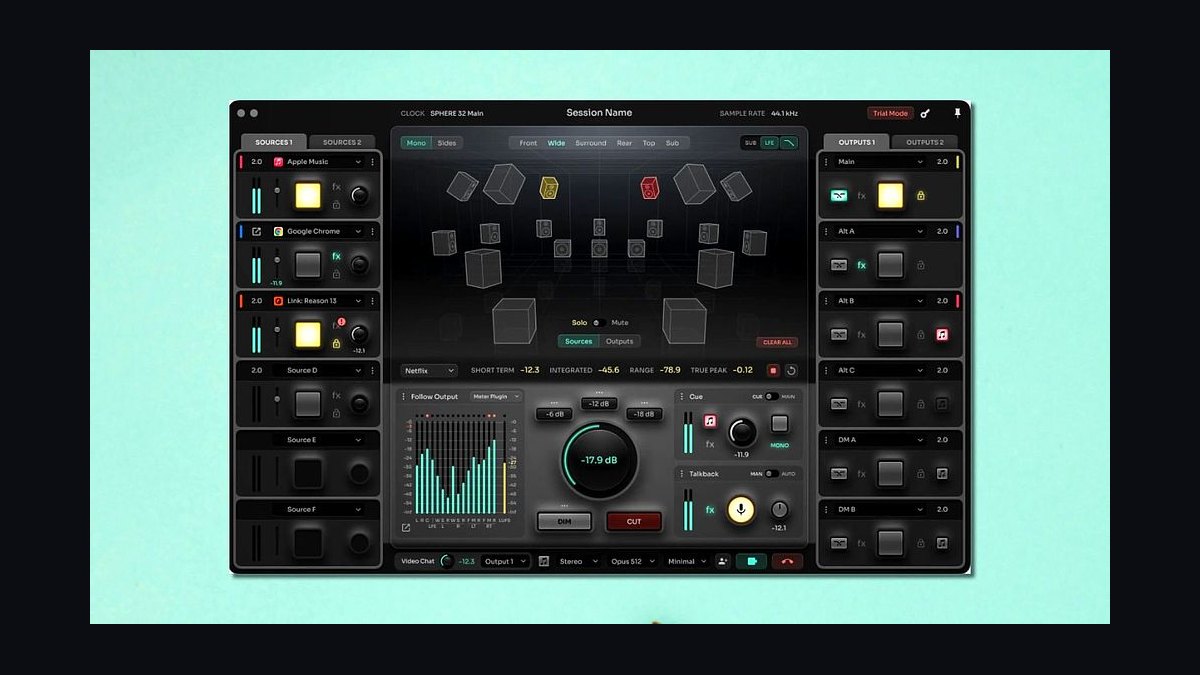Viewport: 1200px width, 675px height.
Task: Click the yellow lock icon on Main output
Action: click(921, 196)
